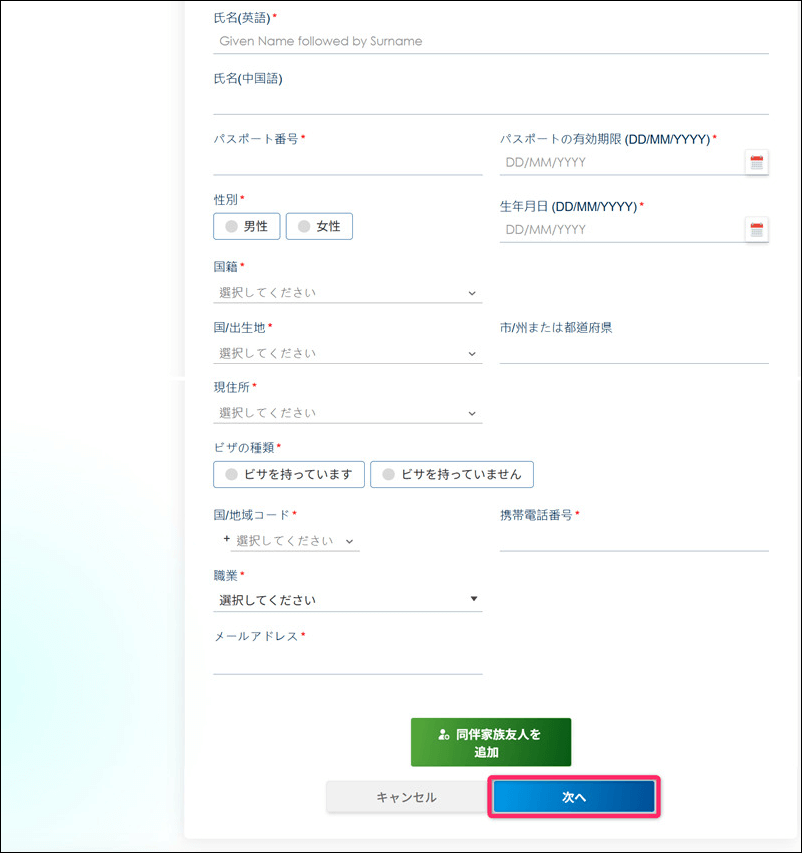Focus the メールアドレス email field
Viewport: 802px width, 853px height.
tap(348, 662)
